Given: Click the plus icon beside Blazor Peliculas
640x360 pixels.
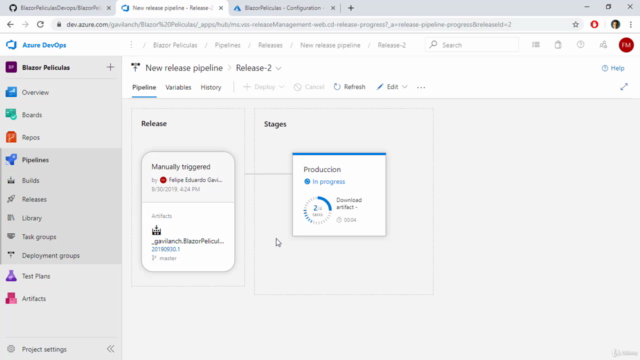Looking at the screenshot, I should click(x=110, y=67).
